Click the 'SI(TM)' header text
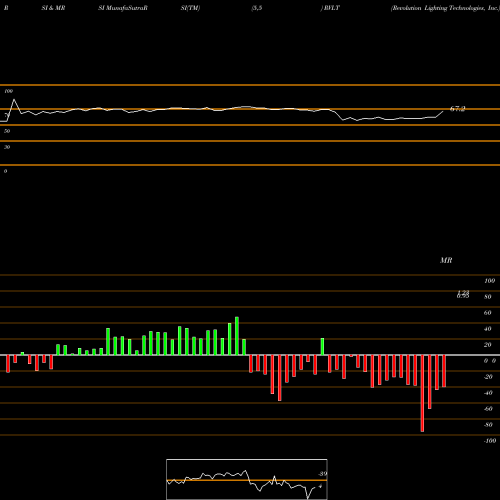Image resolution: width=500 pixels, height=500 pixels. [190, 8]
